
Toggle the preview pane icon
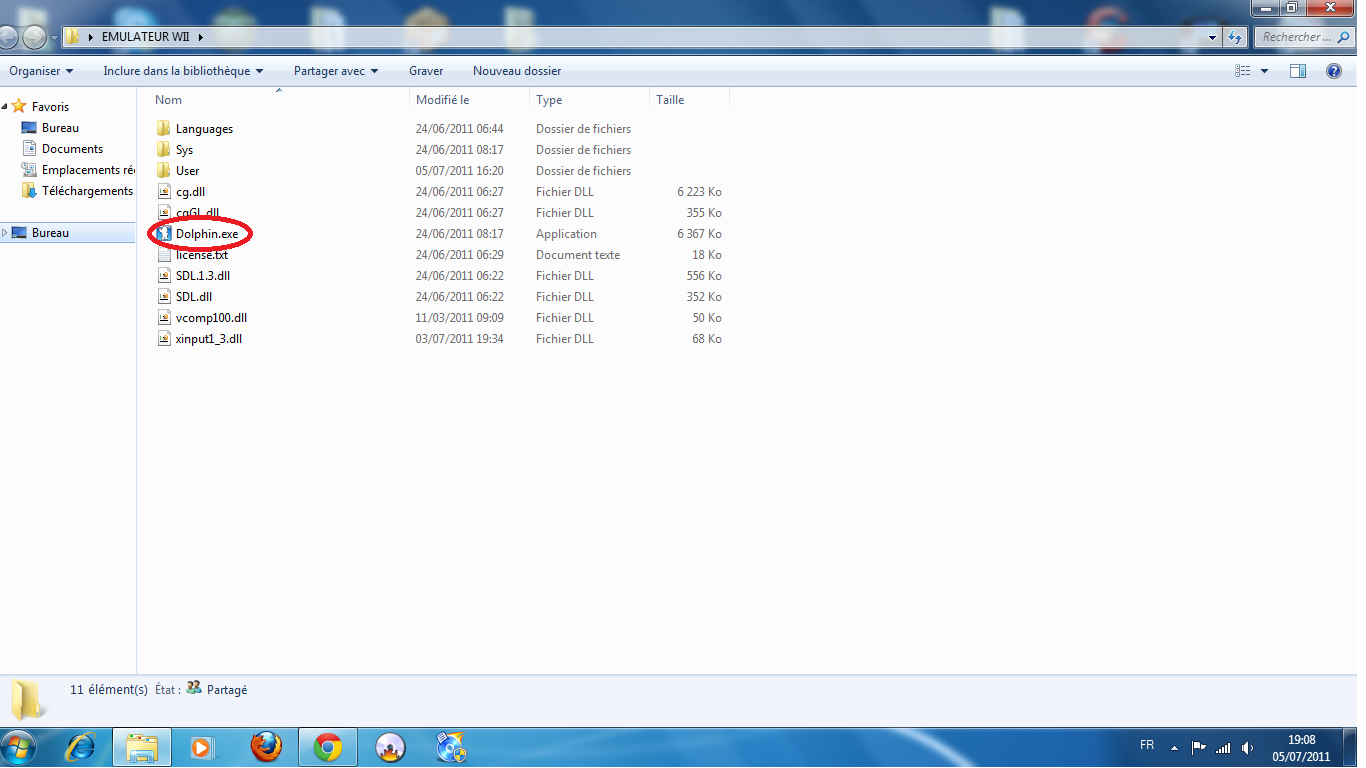(x=1298, y=71)
